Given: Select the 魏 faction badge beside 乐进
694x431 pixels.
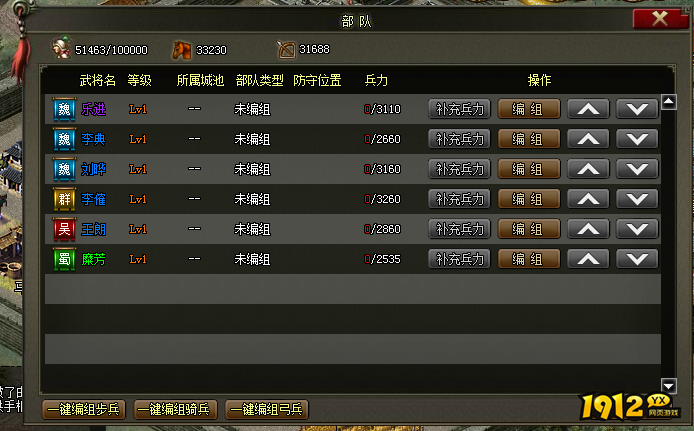Looking at the screenshot, I should 65,109.
